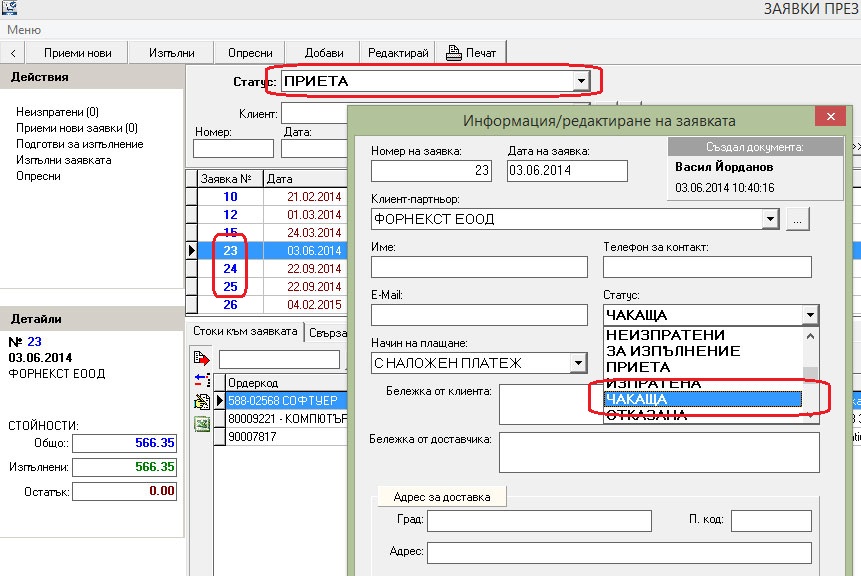Select Приеми нови заявки (0) action
Viewport: 861px width, 576px height.
(x=76, y=128)
